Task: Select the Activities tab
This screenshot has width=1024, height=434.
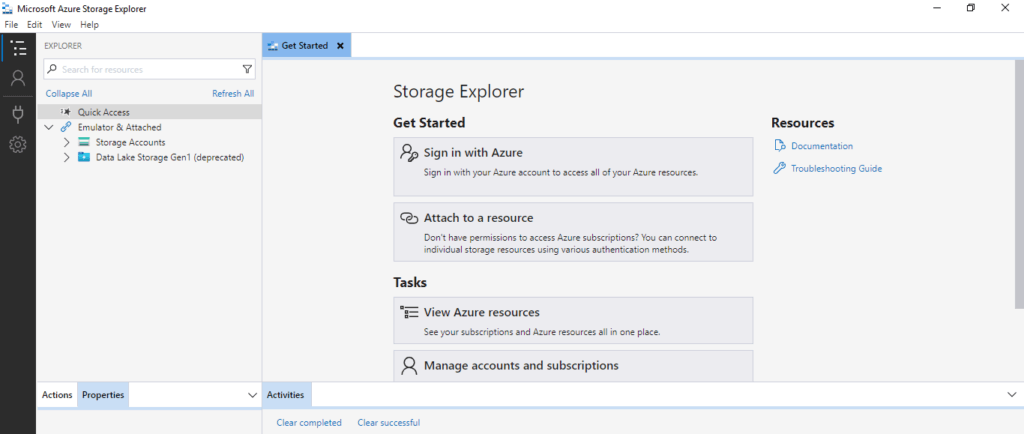Action: pyautogui.click(x=285, y=395)
